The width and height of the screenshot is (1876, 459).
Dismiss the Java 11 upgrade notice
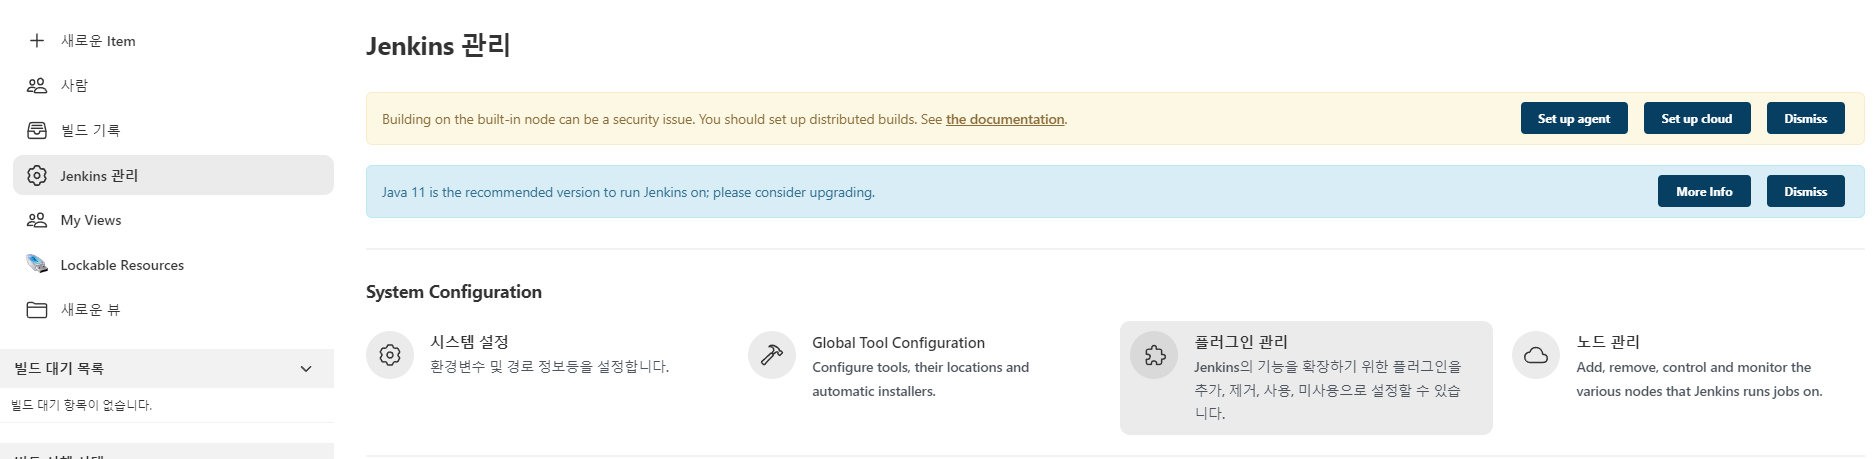coord(1805,191)
